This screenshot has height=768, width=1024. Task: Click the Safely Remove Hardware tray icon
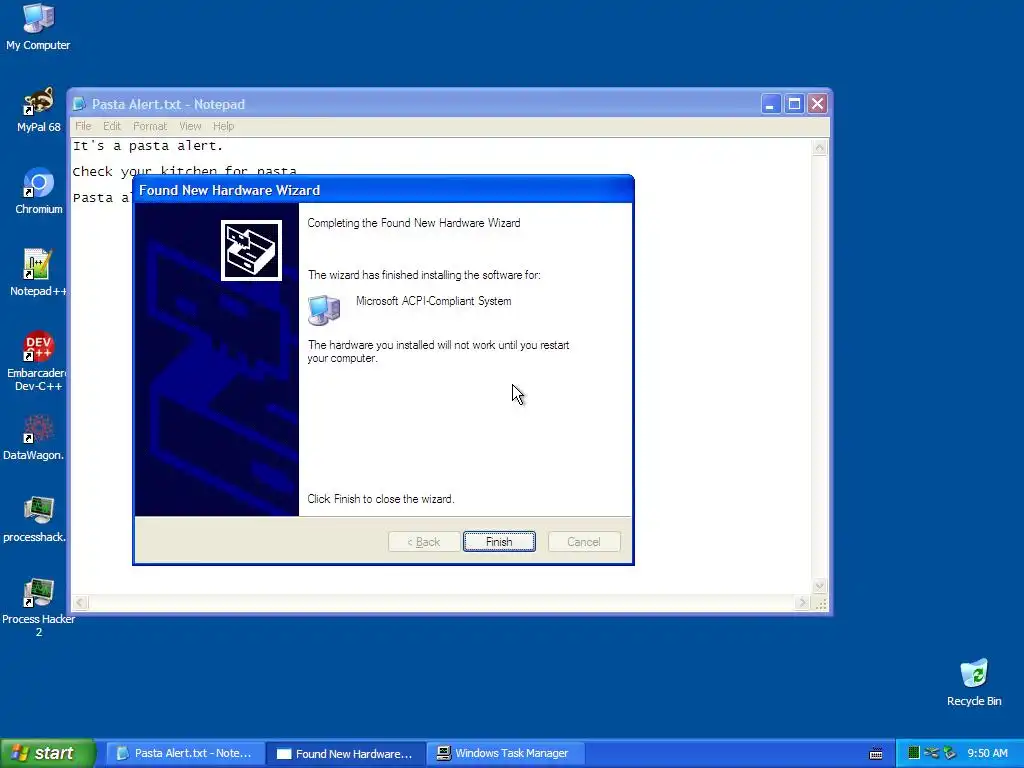click(950, 753)
